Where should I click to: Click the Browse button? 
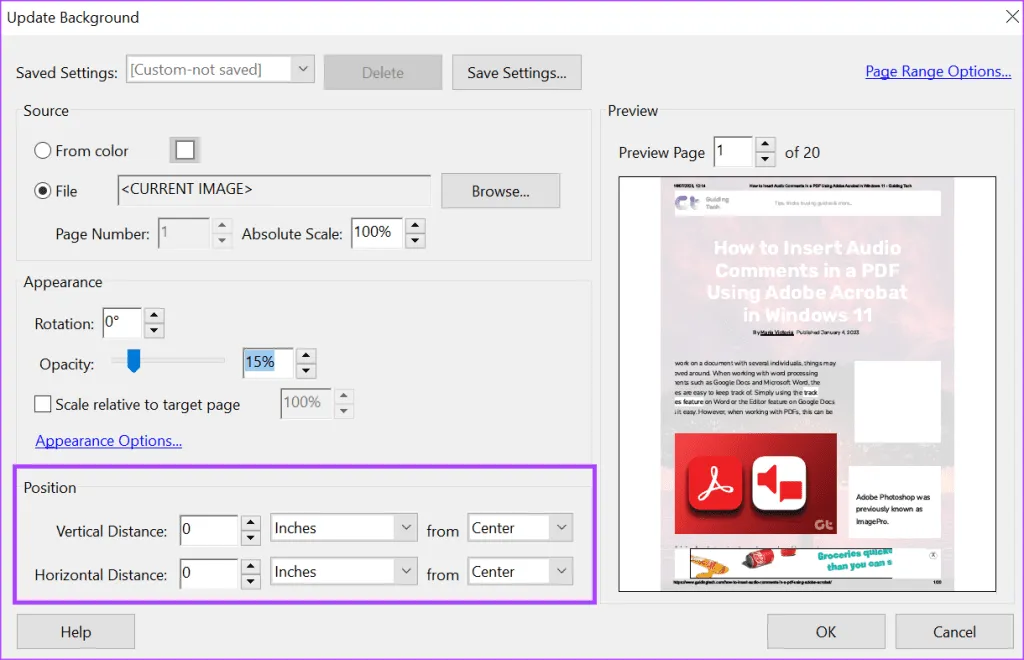[x=500, y=191]
